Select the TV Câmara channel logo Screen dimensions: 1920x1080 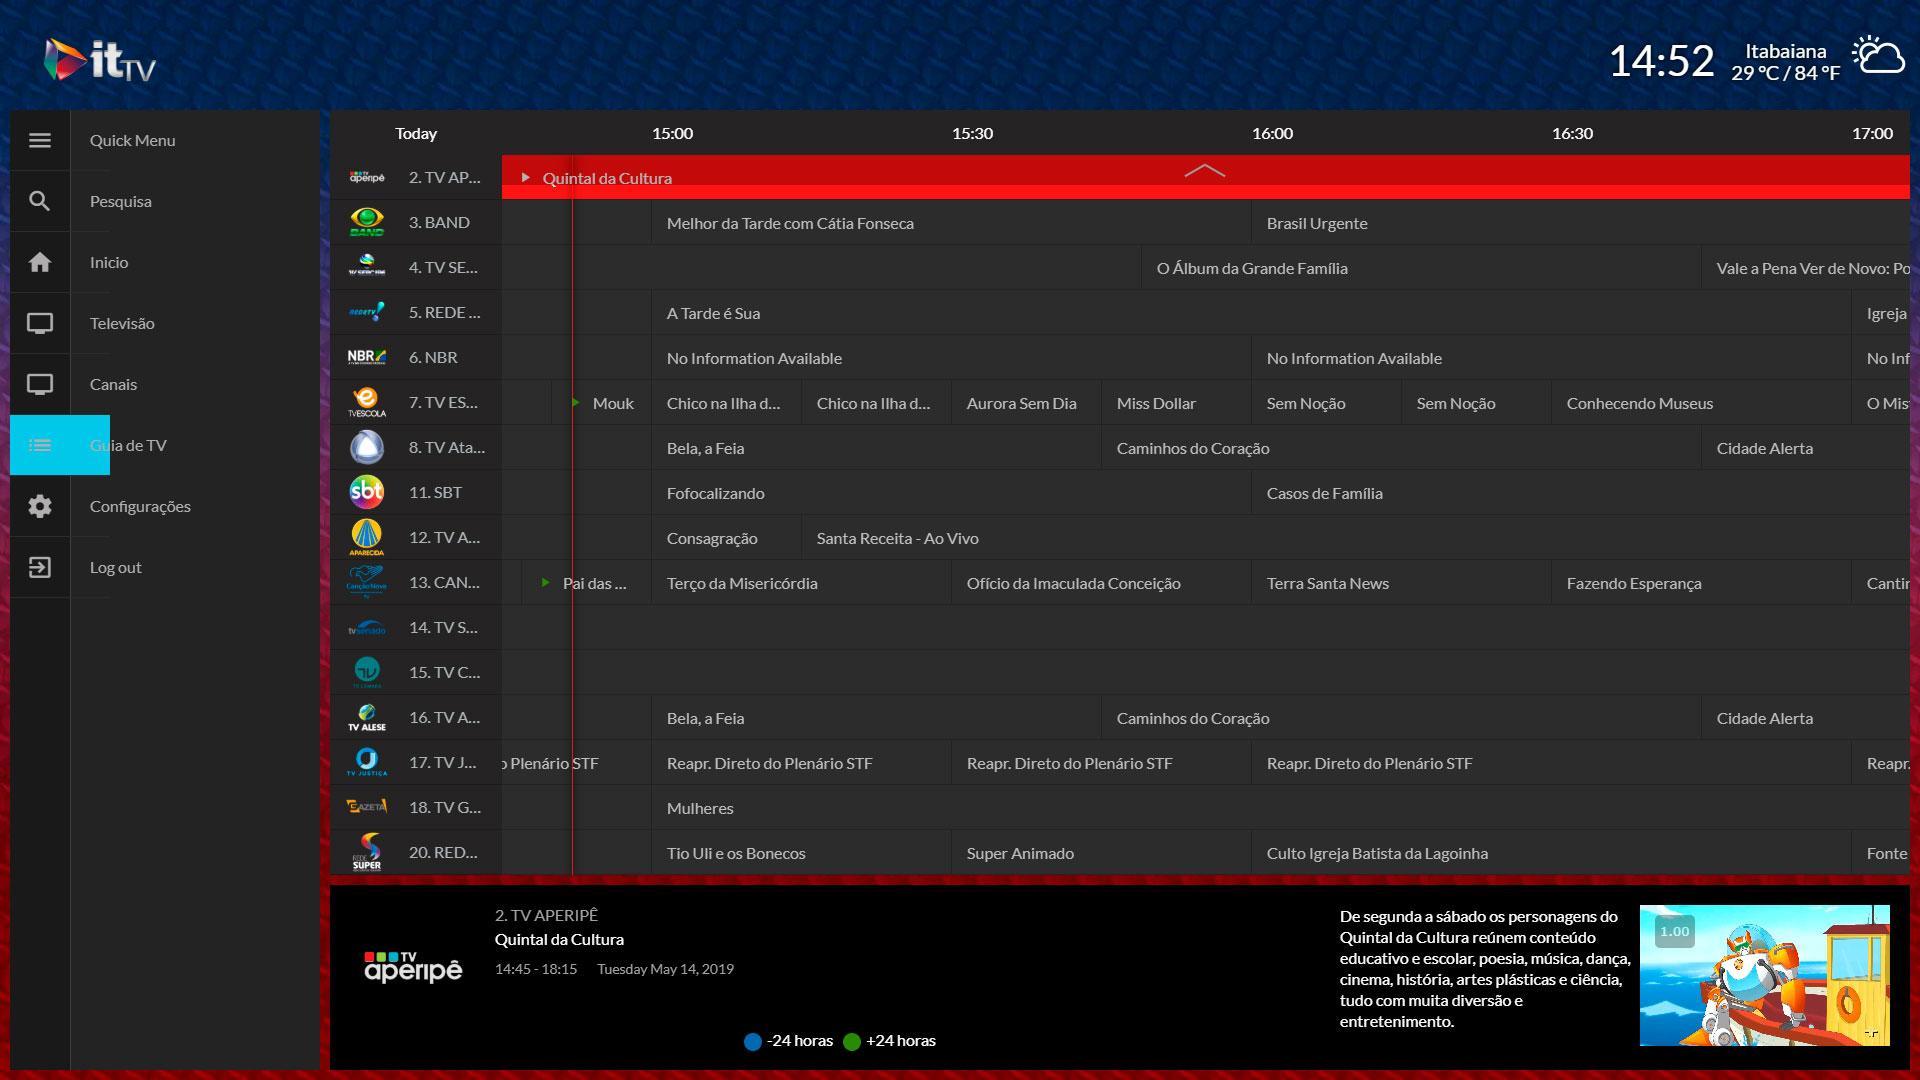click(x=367, y=672)
